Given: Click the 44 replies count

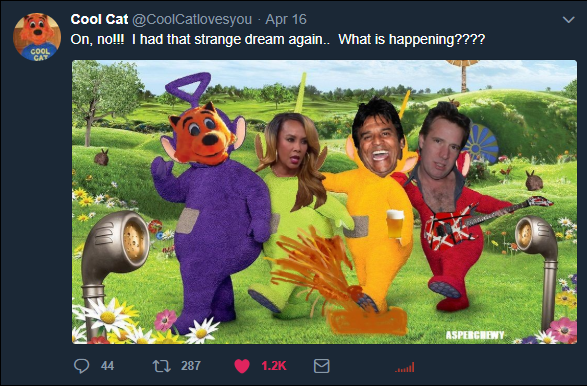Looking at the screenshot, I should point(107,366).
